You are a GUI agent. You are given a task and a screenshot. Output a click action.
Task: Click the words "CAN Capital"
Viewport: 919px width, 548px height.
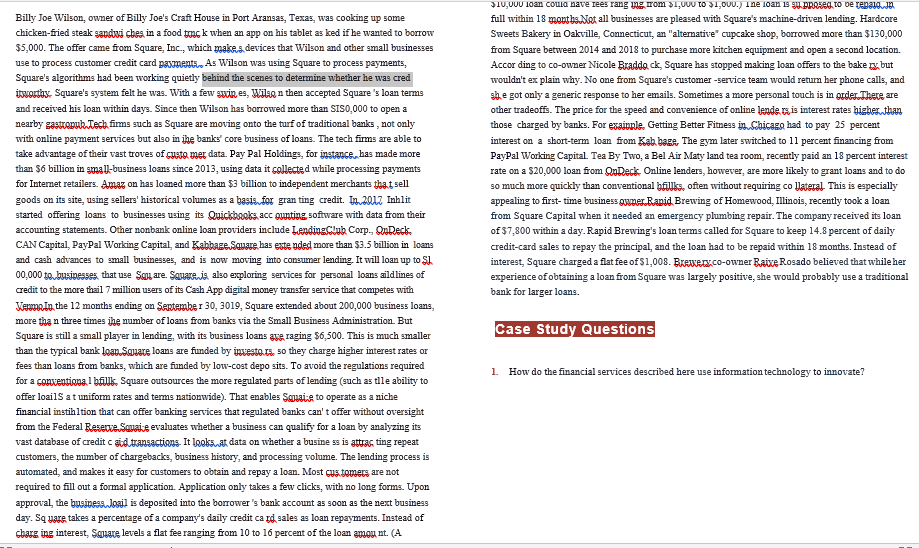(x=42, y=244)
